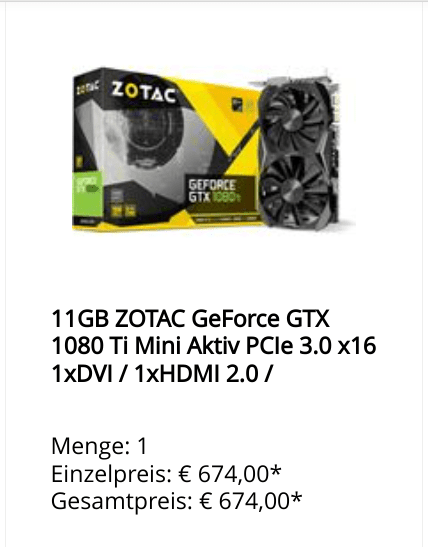Screen dimensions: 428x547
Task: Click the small ZOTAC logo on box side
Action: point(88,87)
